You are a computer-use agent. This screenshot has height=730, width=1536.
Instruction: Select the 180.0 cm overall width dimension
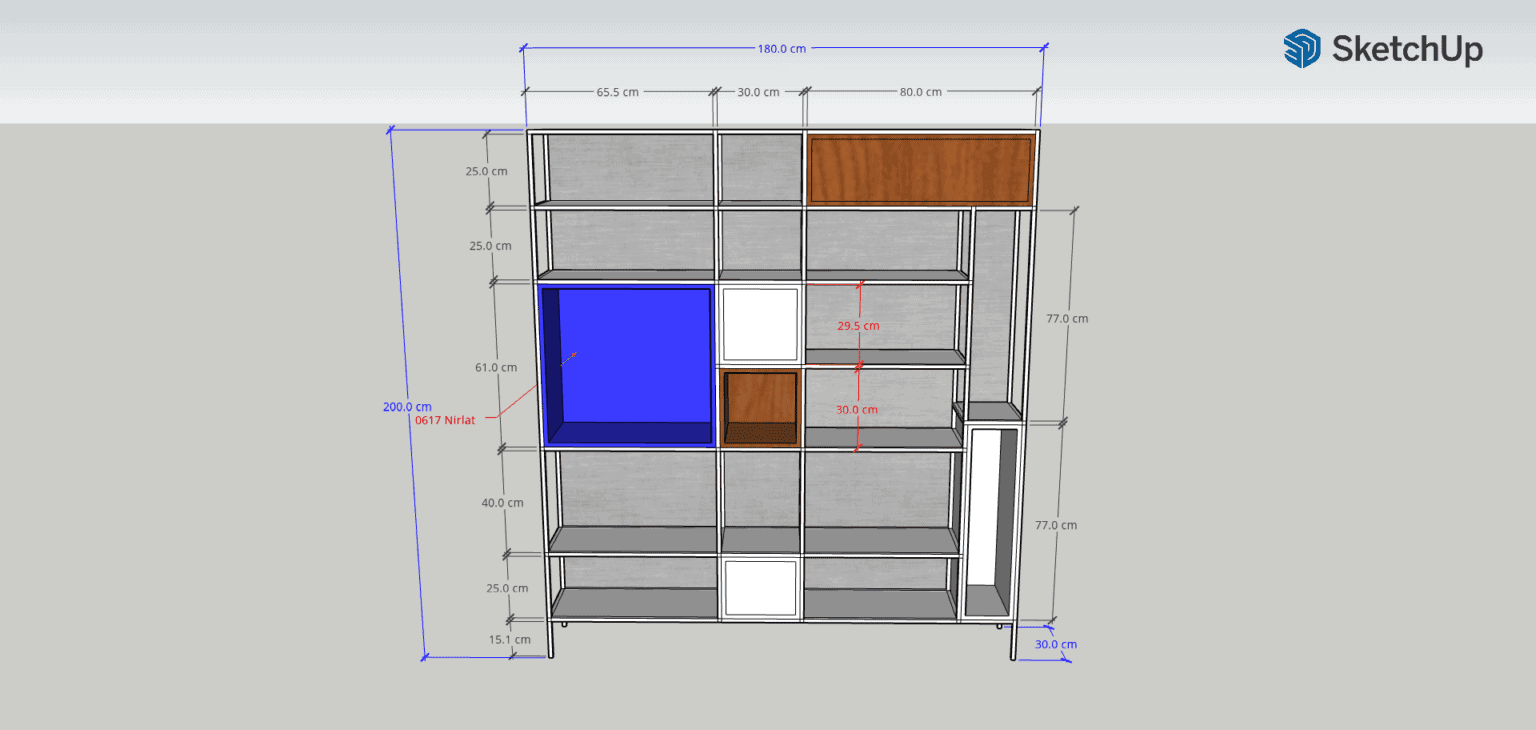tap(781, 47)
